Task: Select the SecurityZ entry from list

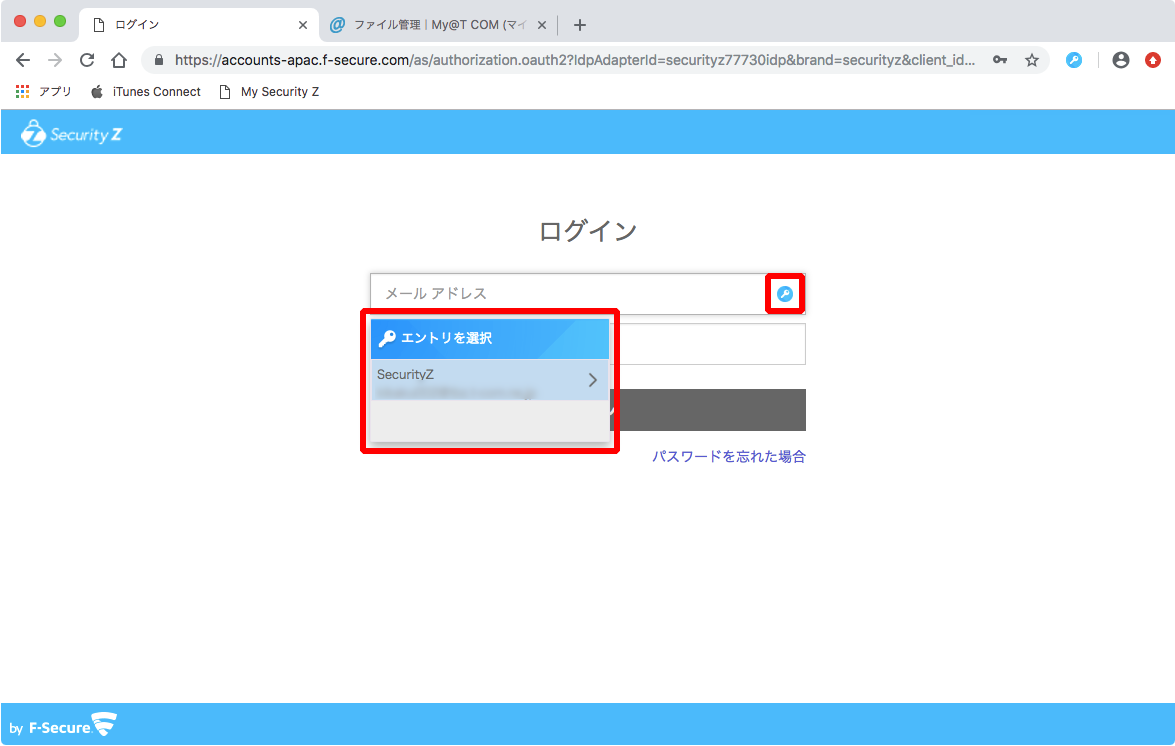Action: 470,380
